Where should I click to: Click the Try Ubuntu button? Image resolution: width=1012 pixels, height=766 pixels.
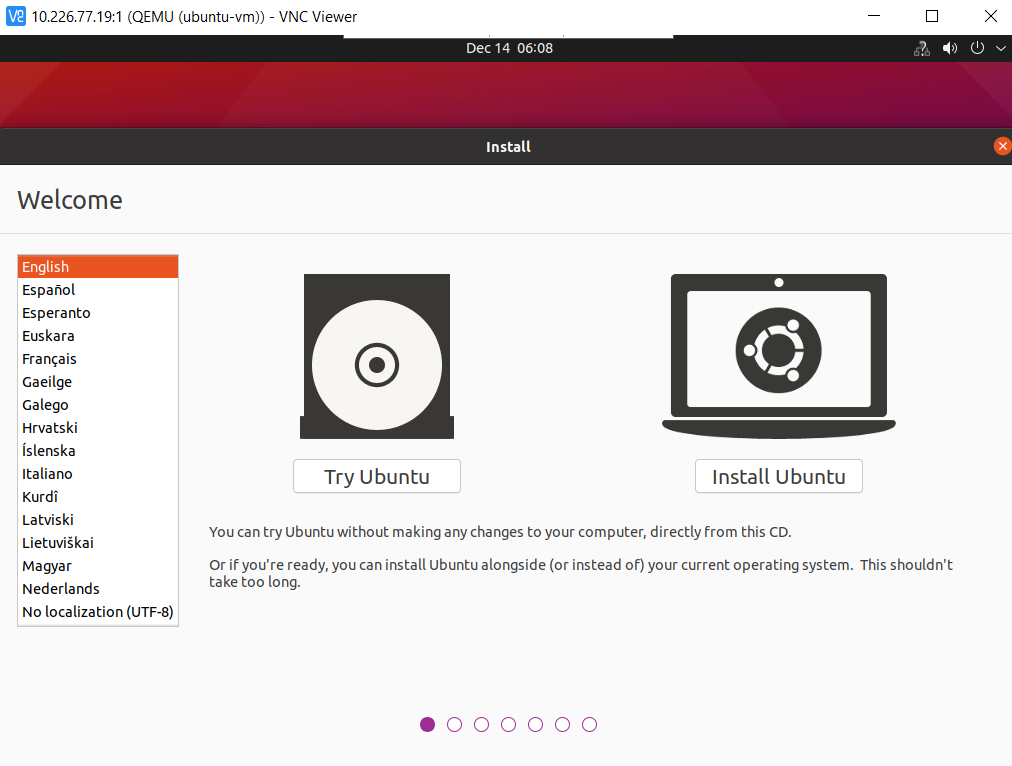[376, 476]
